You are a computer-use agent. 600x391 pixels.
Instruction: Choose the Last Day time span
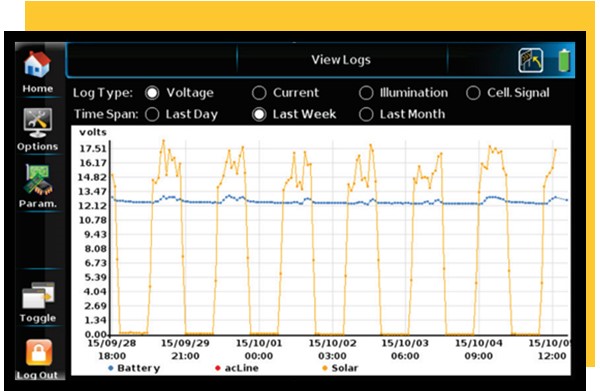152,114
